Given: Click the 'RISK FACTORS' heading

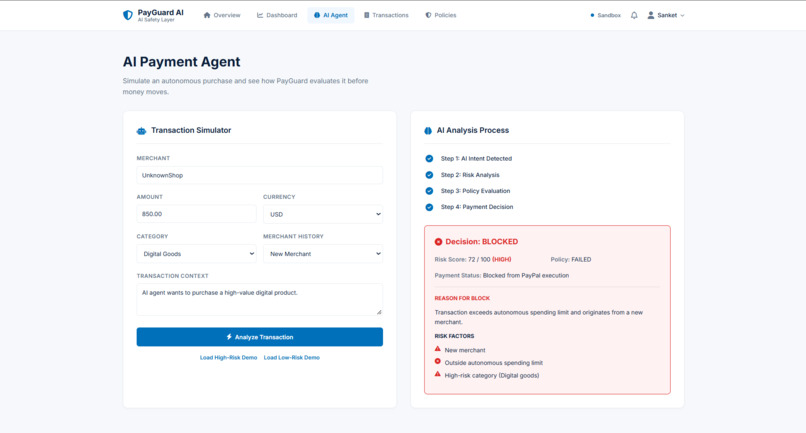Looking at the screenshot, I should click(x=454, y=336).
